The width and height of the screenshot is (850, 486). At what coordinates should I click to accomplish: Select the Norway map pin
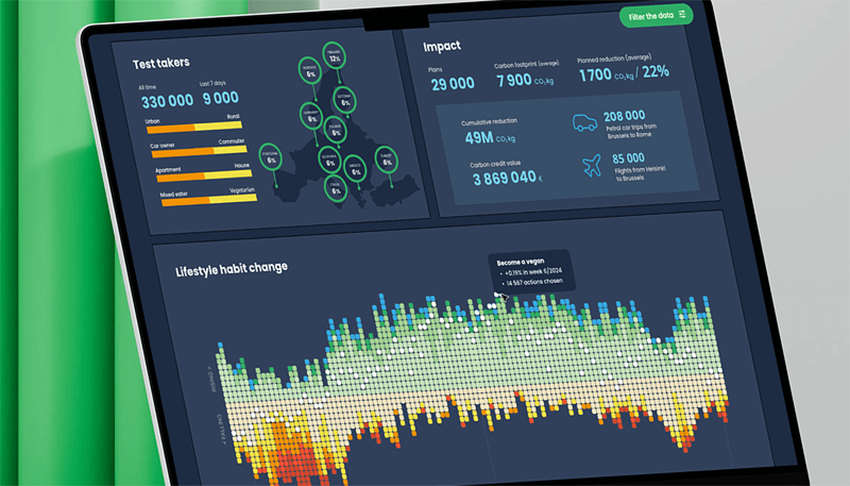point(311,70)
